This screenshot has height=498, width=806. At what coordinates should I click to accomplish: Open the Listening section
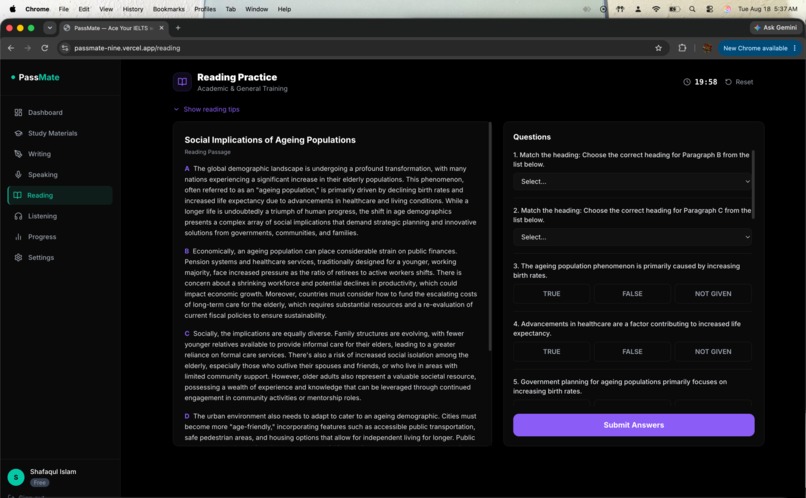click(60, 216)
